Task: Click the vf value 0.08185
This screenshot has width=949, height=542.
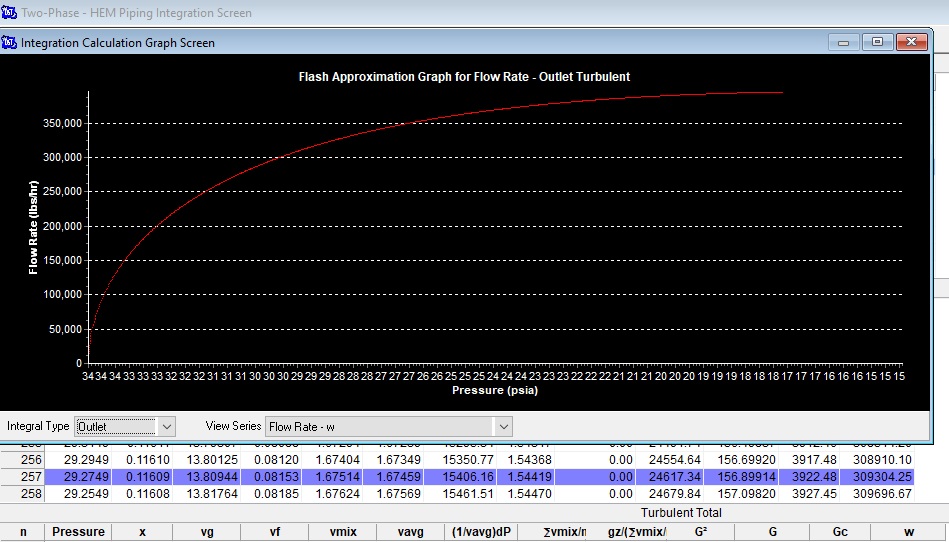Action: pos(277,494)
